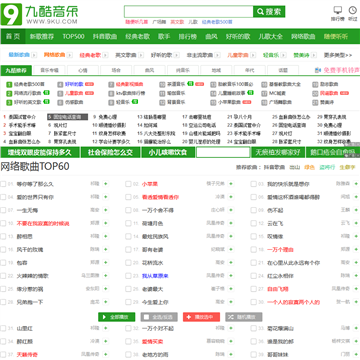
Task: Open the more types link
Action: [x=338, y=55]
